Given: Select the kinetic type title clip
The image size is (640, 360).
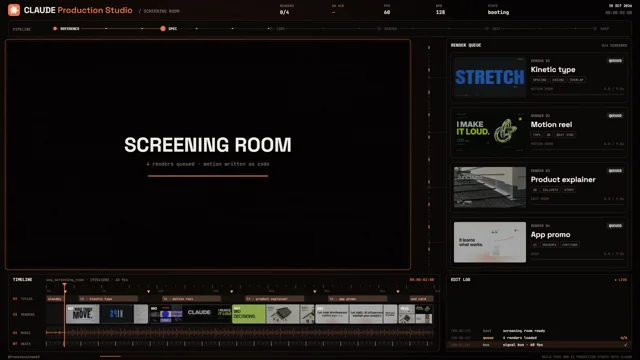Looking at the screenshot, I should 108,299.
